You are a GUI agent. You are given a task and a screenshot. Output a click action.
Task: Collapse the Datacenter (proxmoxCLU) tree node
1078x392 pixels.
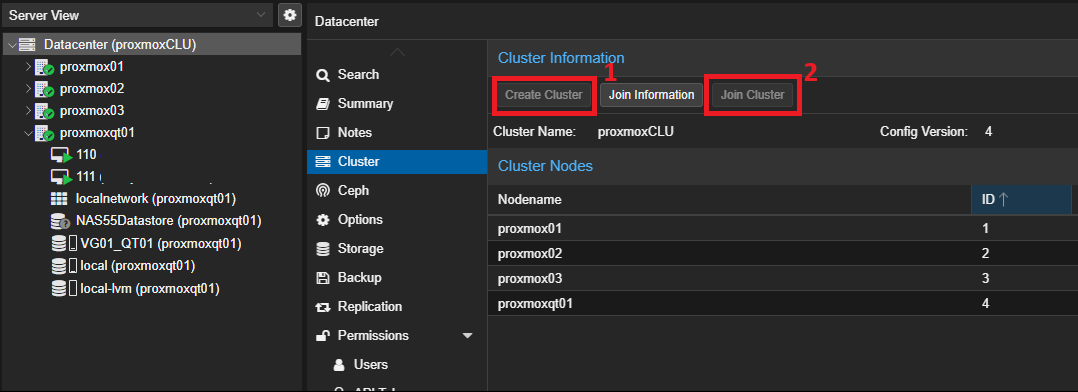coord(12,45)
